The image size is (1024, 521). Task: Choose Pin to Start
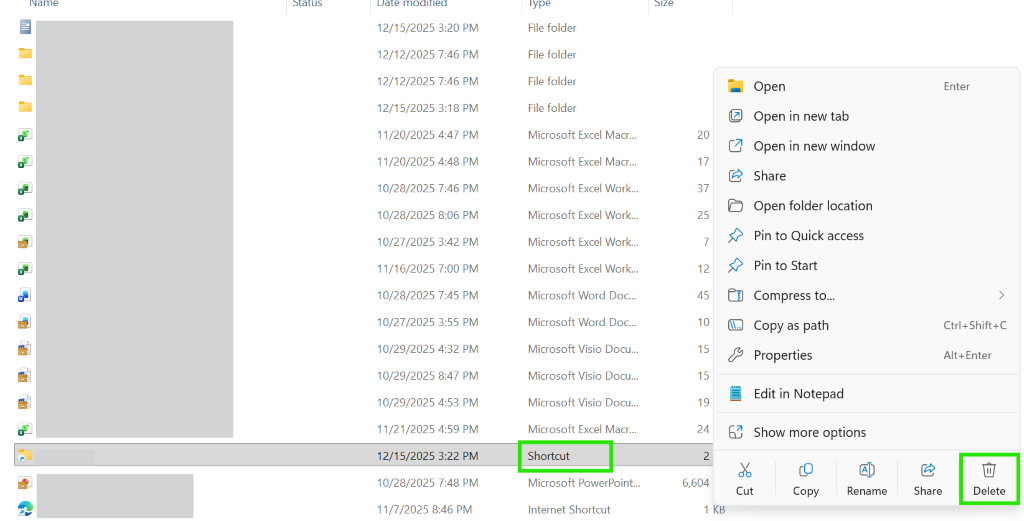tap(867, 266)
